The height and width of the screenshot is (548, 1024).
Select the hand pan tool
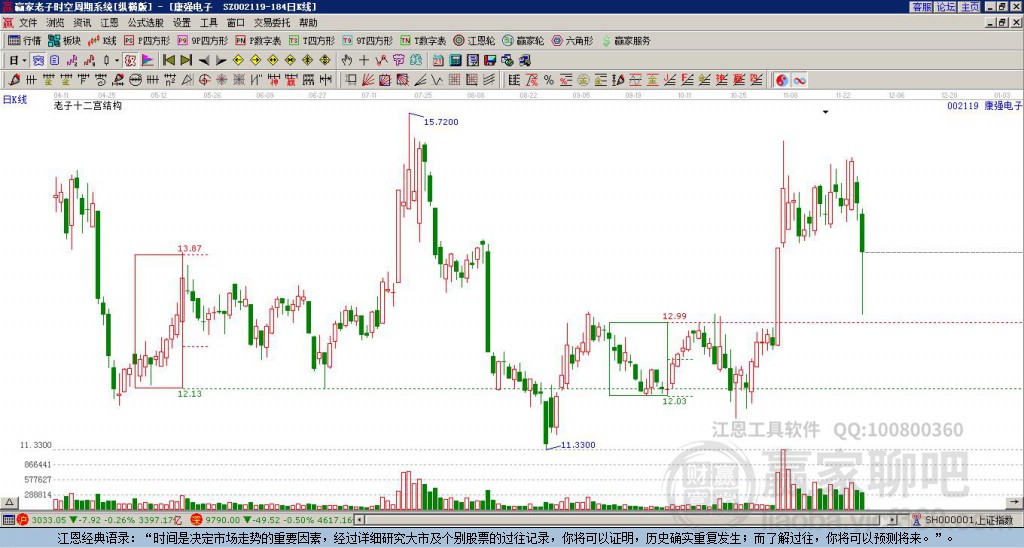[347, 60]
